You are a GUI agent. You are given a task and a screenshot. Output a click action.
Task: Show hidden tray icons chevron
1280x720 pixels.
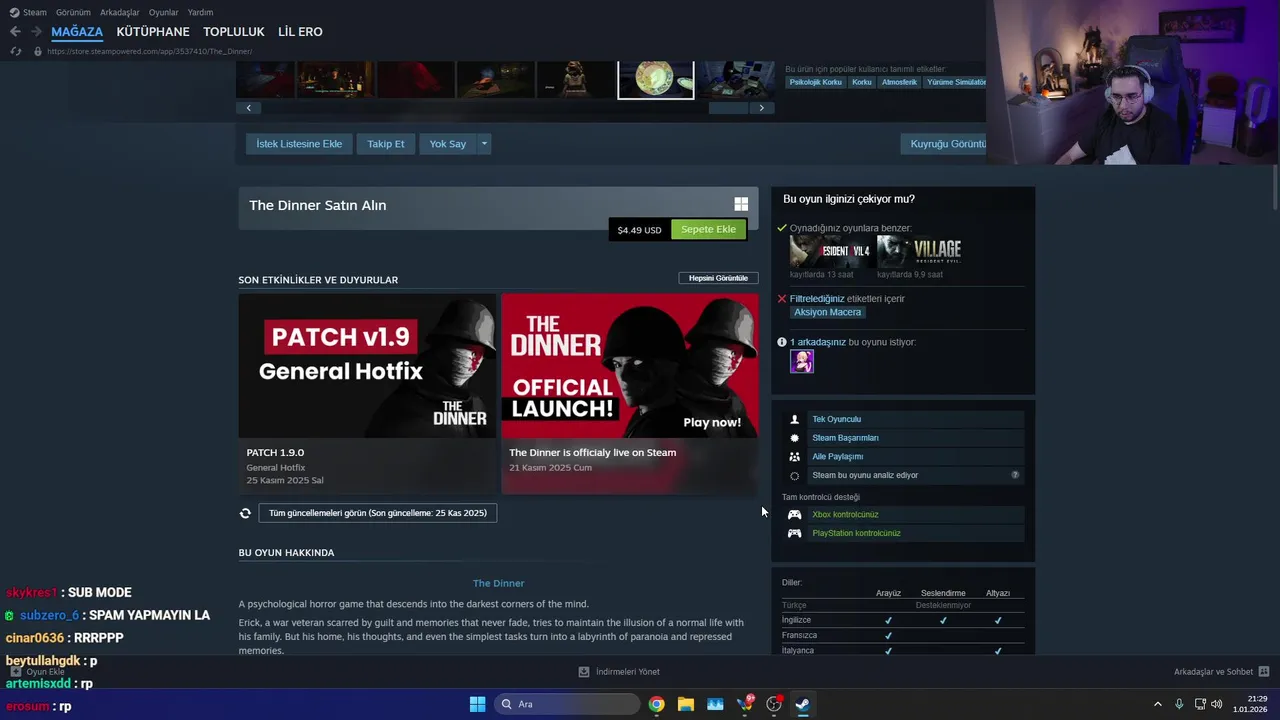(x=1158, y=704)
